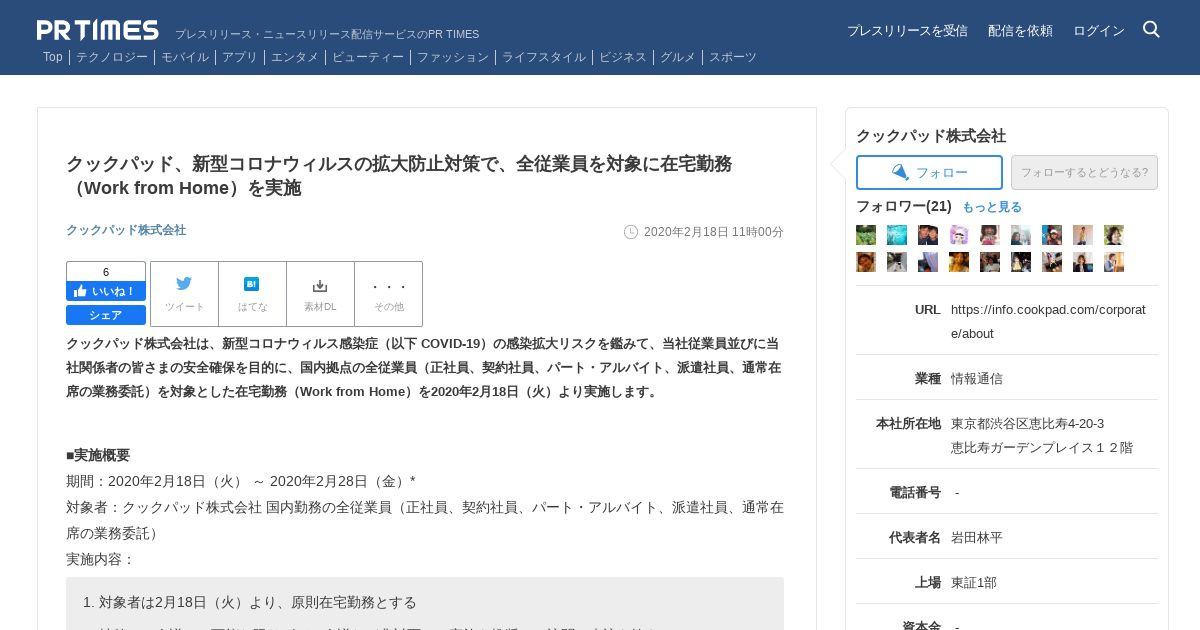The image size is (1200, 630).
Task: Follow クックパッド株式会社 with フォロー button
Action: [x=929, y=172]
